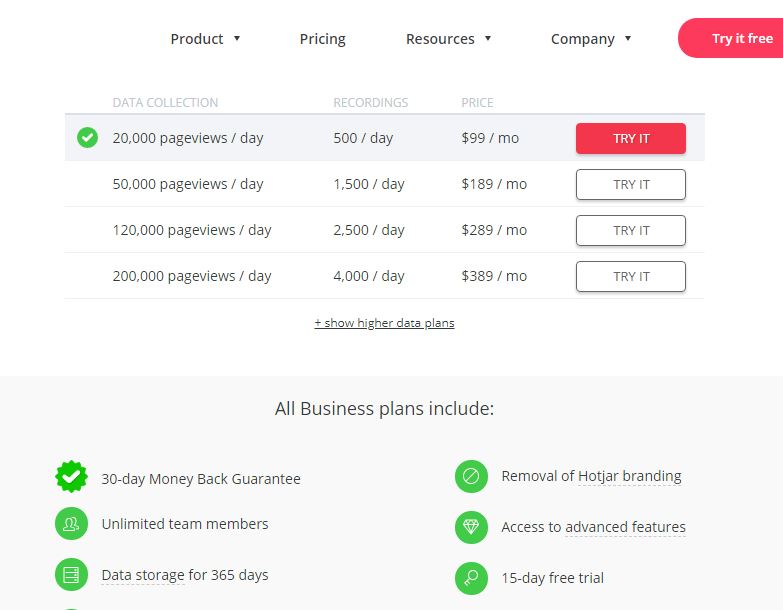Click TRY IT for the $189 / mo plan
783x610 pixels.
tap(631, 184)
